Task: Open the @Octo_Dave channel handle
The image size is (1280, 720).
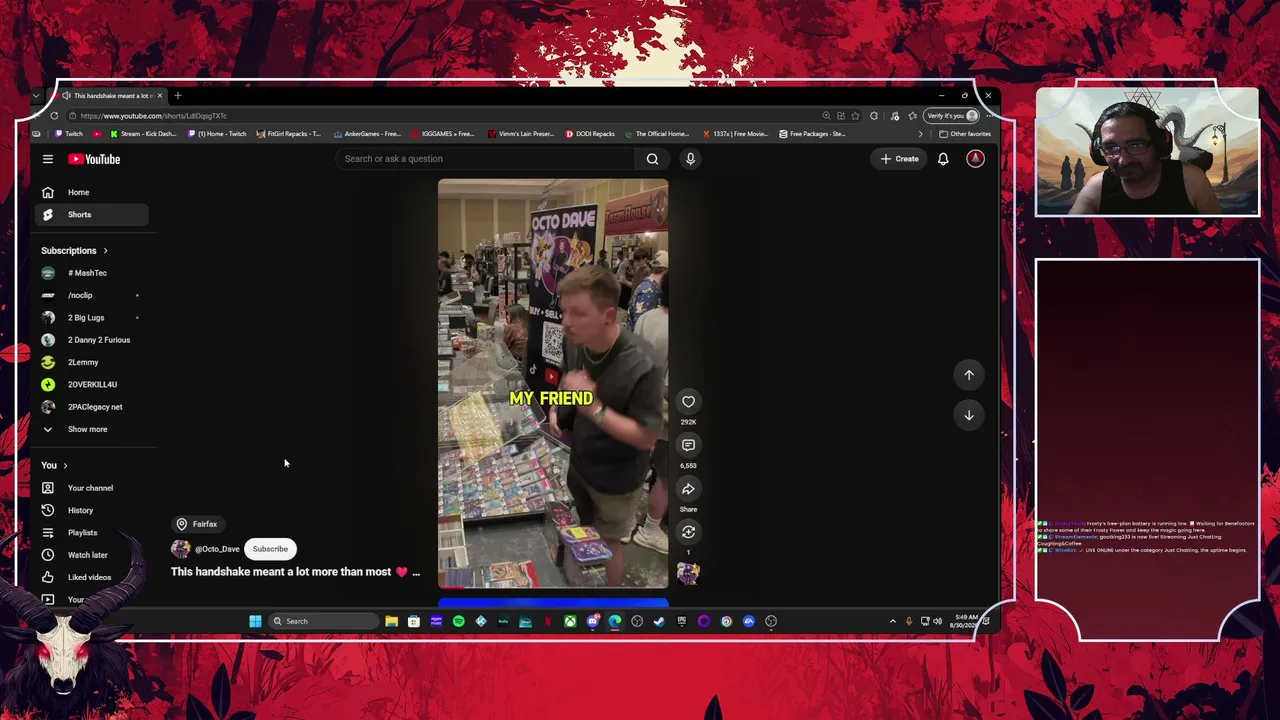Action: coord(217,549)
